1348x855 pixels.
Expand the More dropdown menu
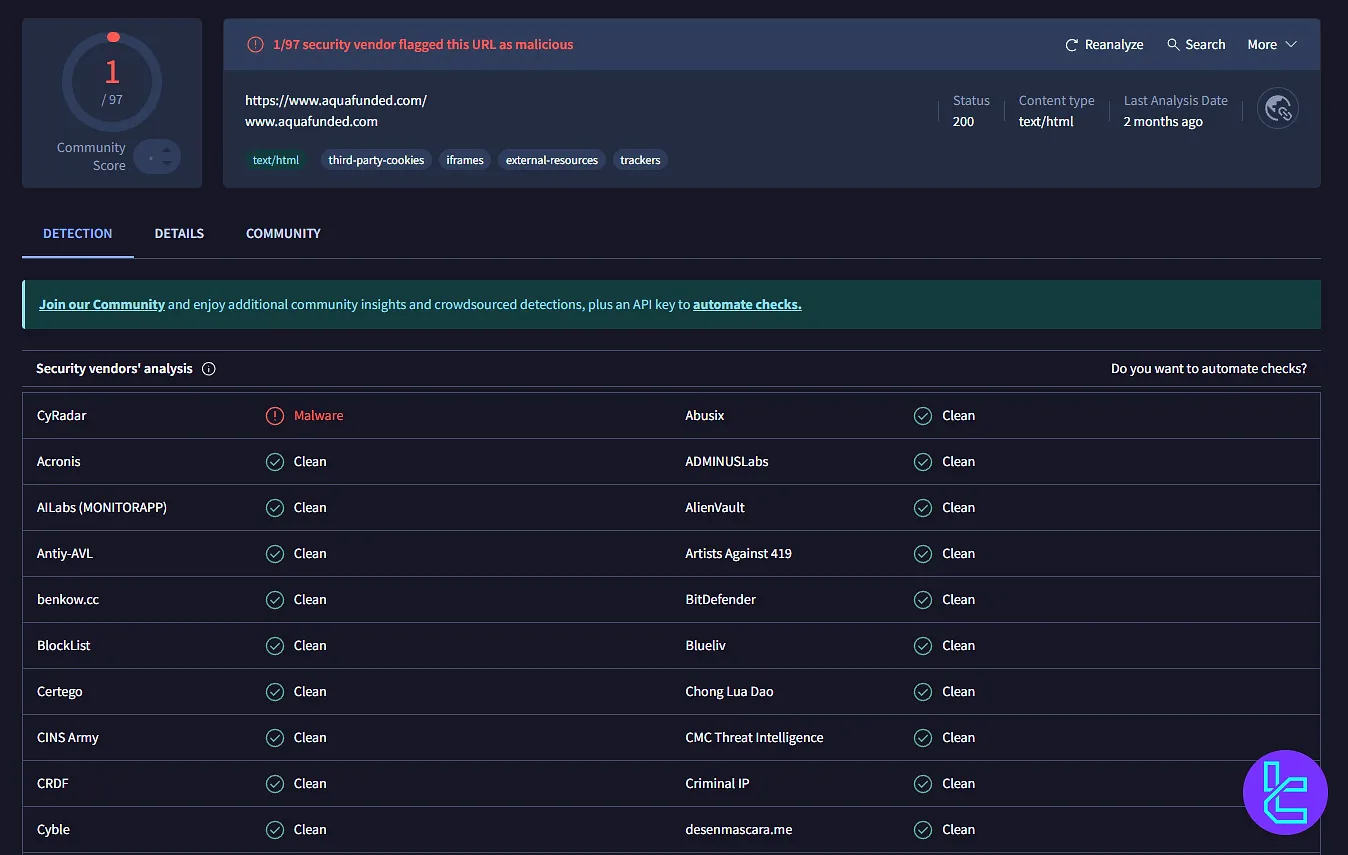pyautogui.click(x=1271, y=44)
